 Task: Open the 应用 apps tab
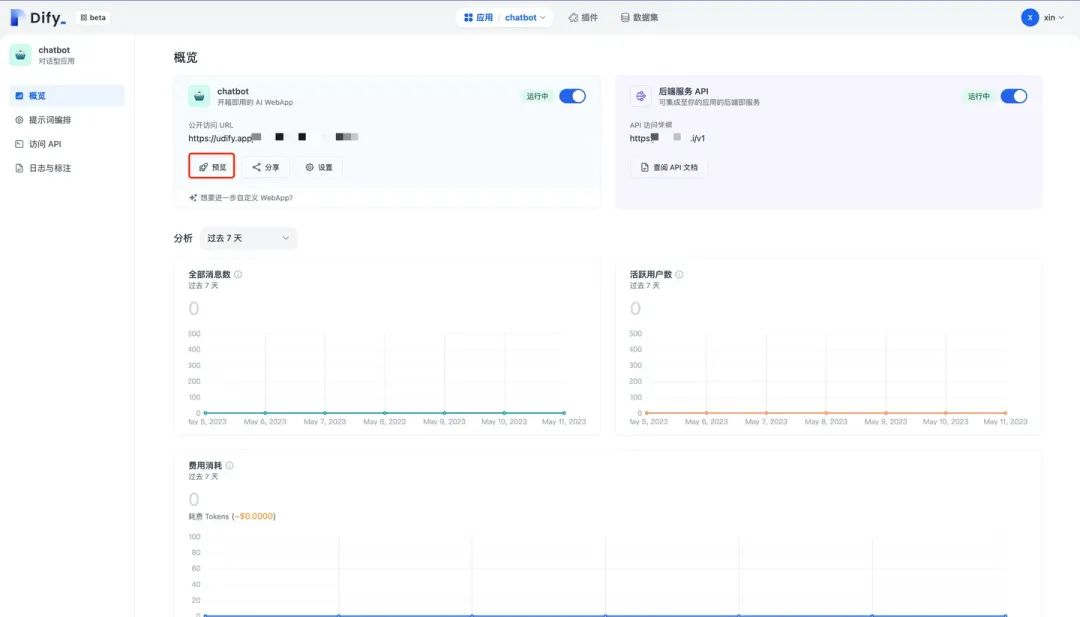pyautogui.click(x=479, y=17)
